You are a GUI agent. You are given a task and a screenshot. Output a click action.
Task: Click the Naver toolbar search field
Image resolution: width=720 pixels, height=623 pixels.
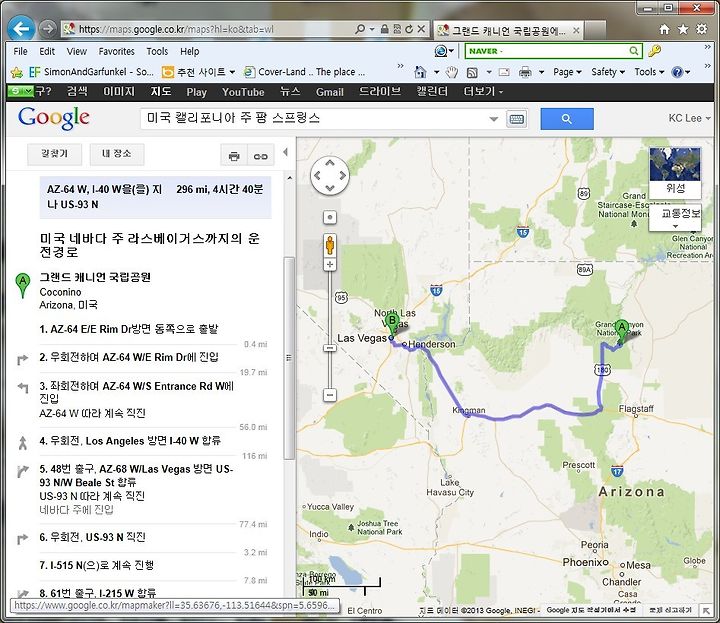coord(546,51)
